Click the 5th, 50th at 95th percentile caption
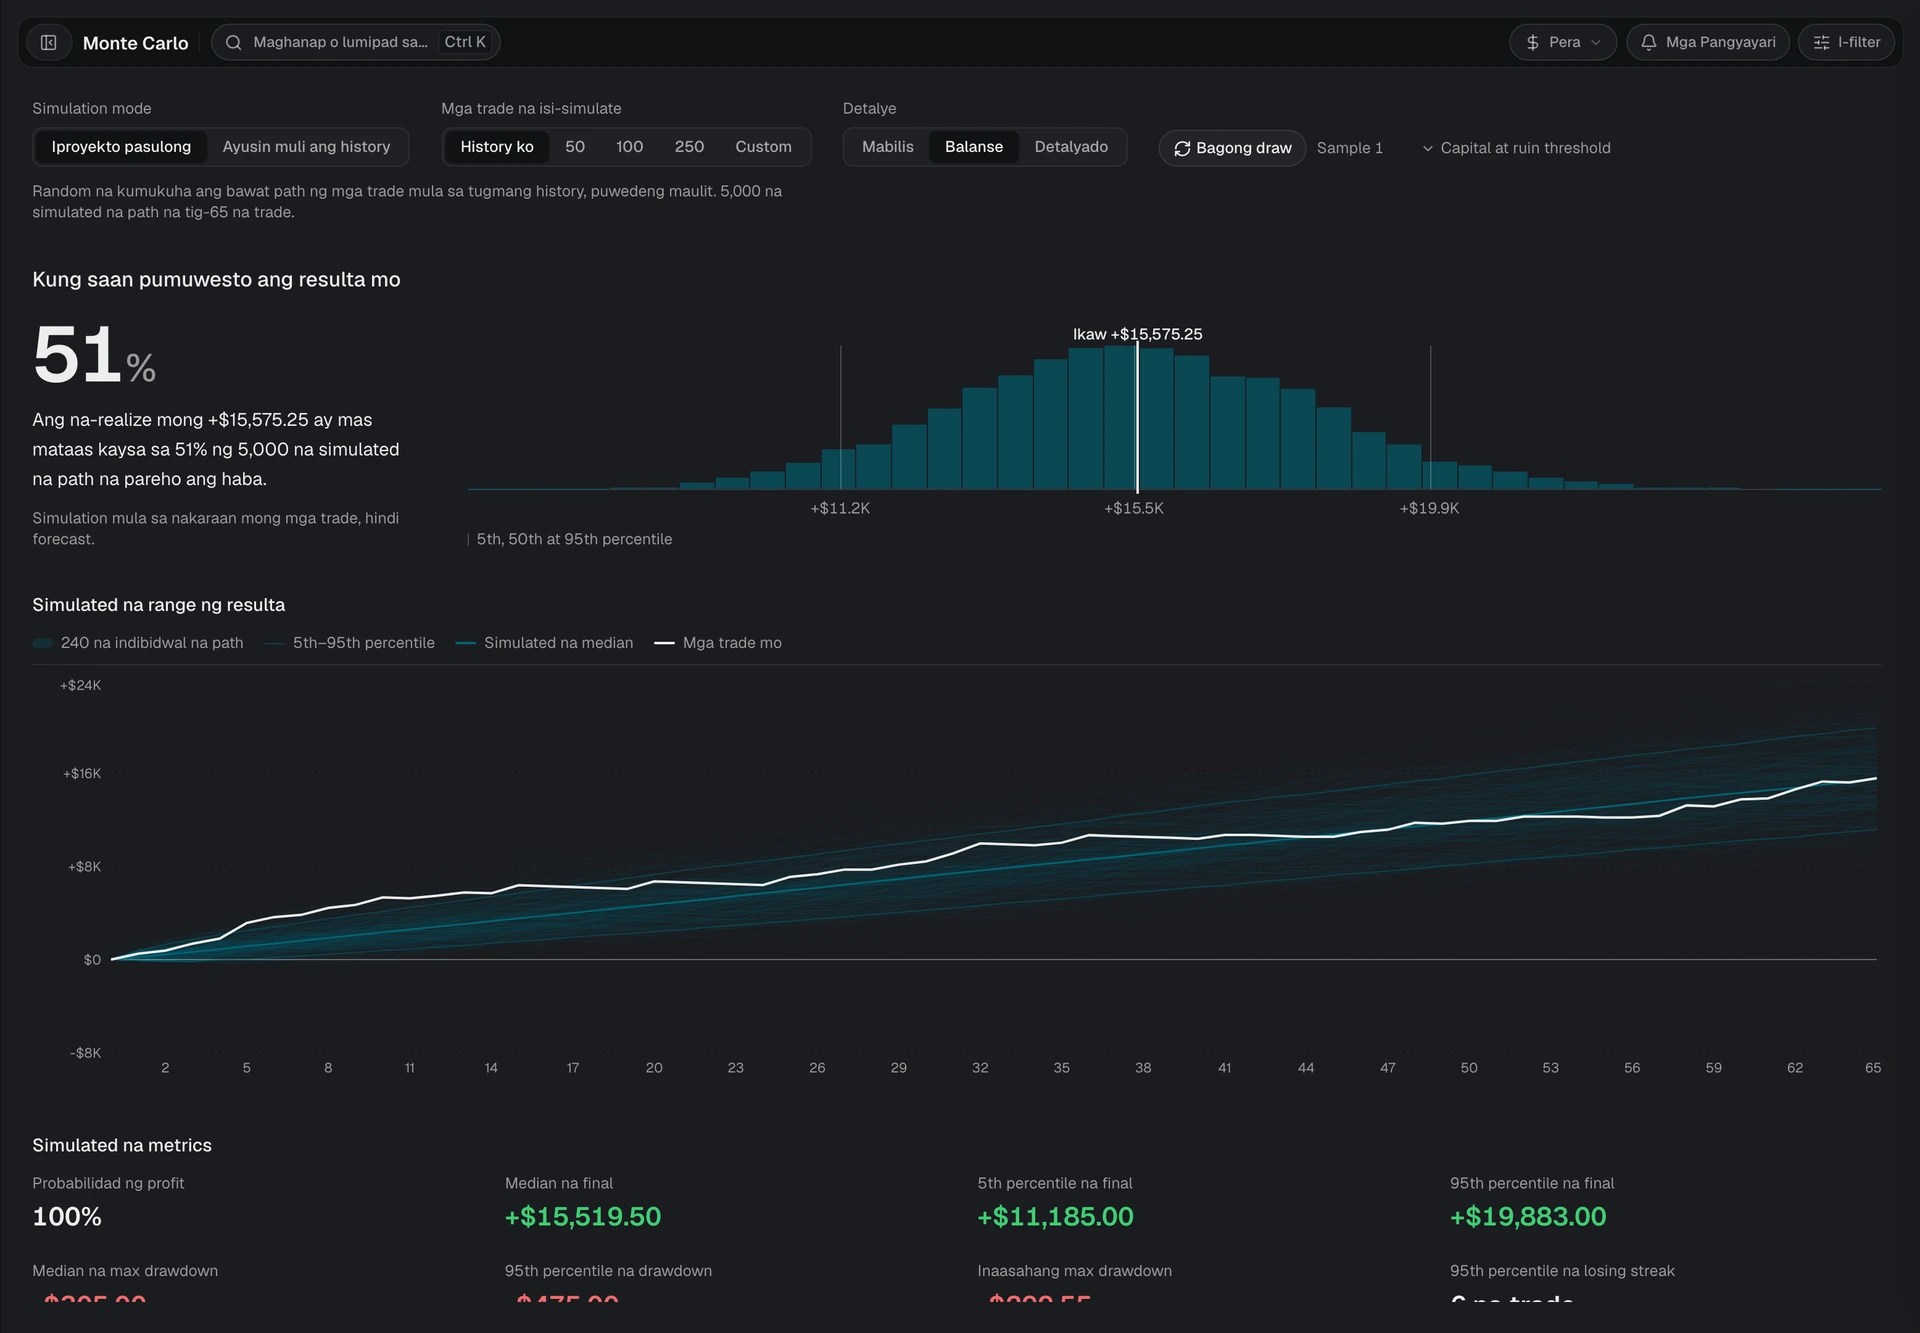This screenshot has height=1333, width=1920. pyautogui.click(x=574, y=539)
